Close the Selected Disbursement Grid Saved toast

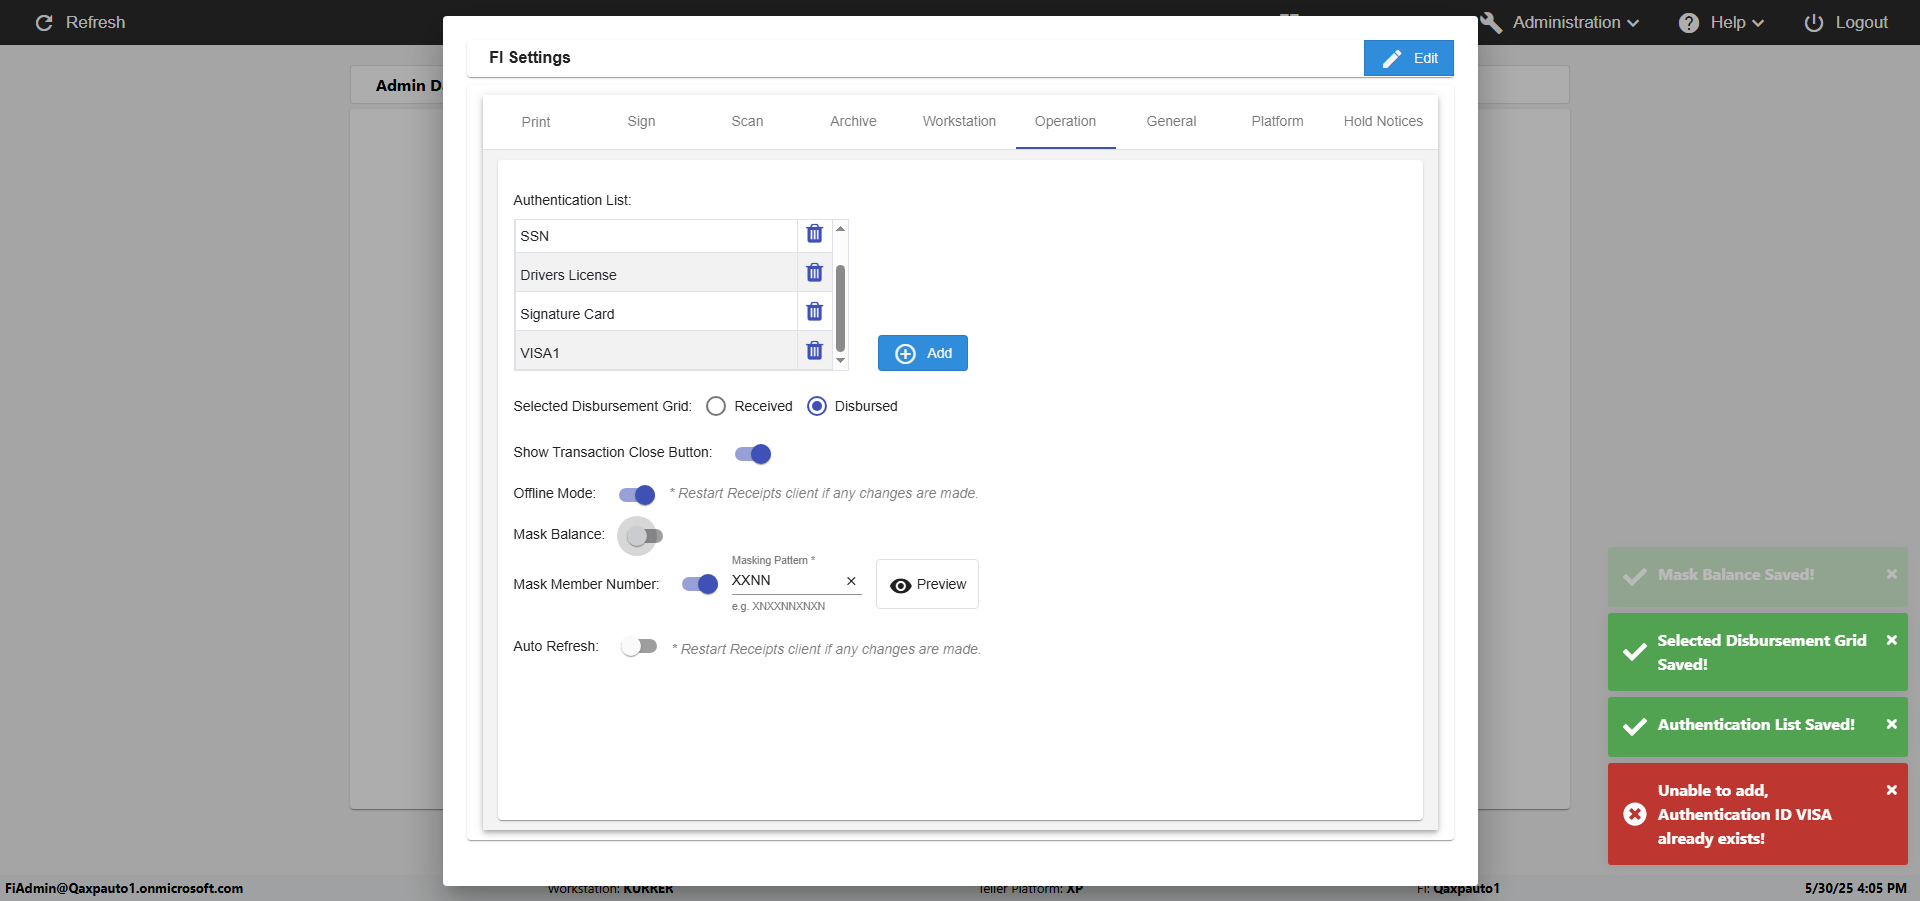click(1891, 640)
